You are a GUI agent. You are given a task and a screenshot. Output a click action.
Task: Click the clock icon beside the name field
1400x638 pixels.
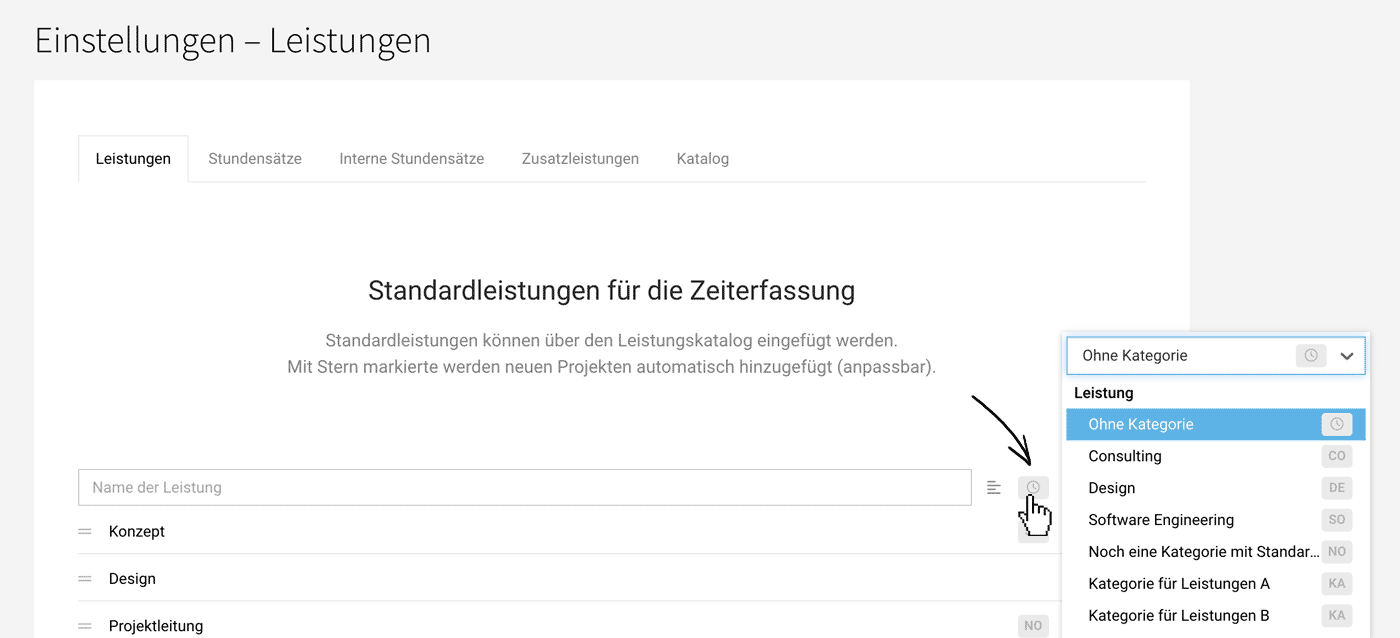(1032, 487)
